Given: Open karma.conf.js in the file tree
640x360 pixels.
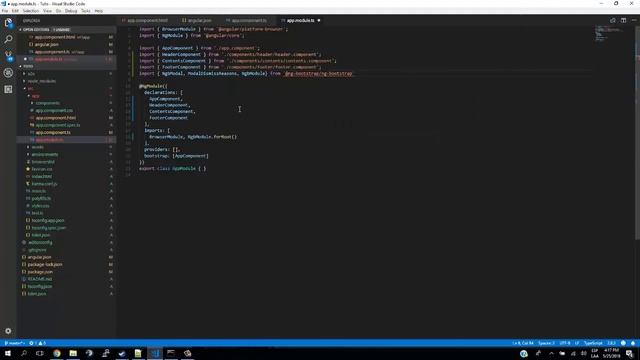Looking at the screenshot, I should (x=44, y=184).
